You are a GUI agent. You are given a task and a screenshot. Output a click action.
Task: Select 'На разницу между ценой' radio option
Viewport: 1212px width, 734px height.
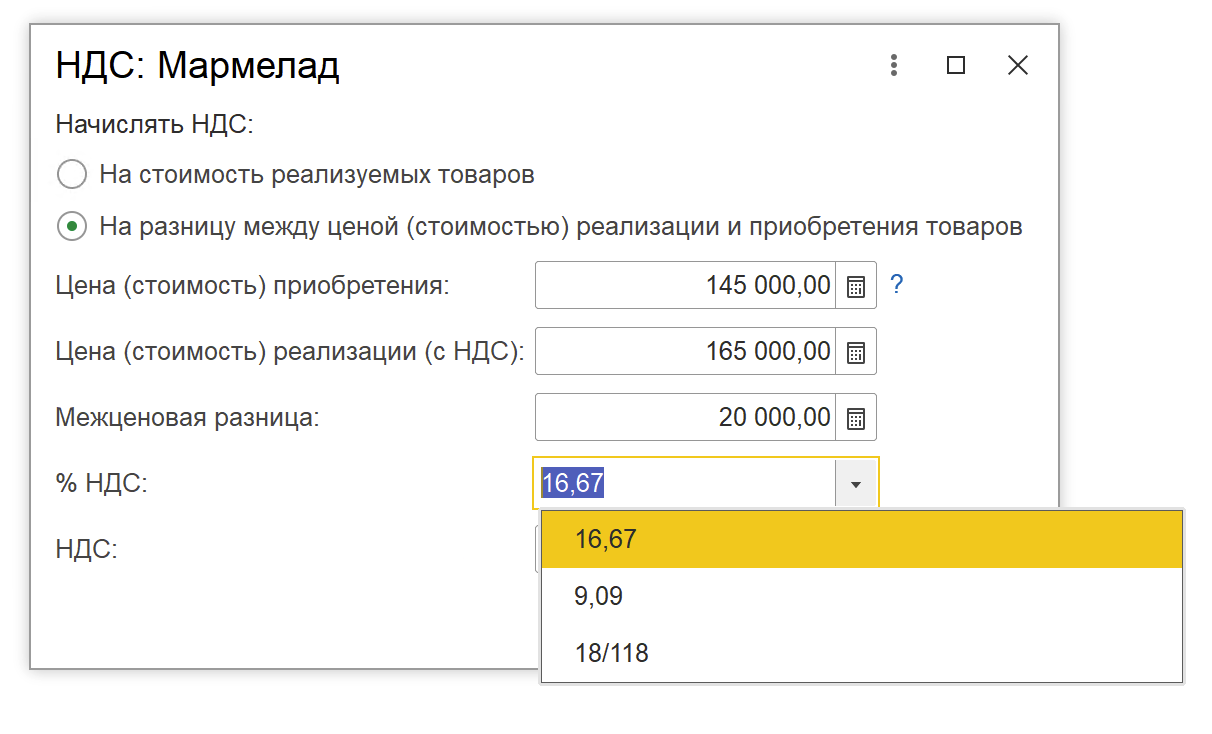72,227
